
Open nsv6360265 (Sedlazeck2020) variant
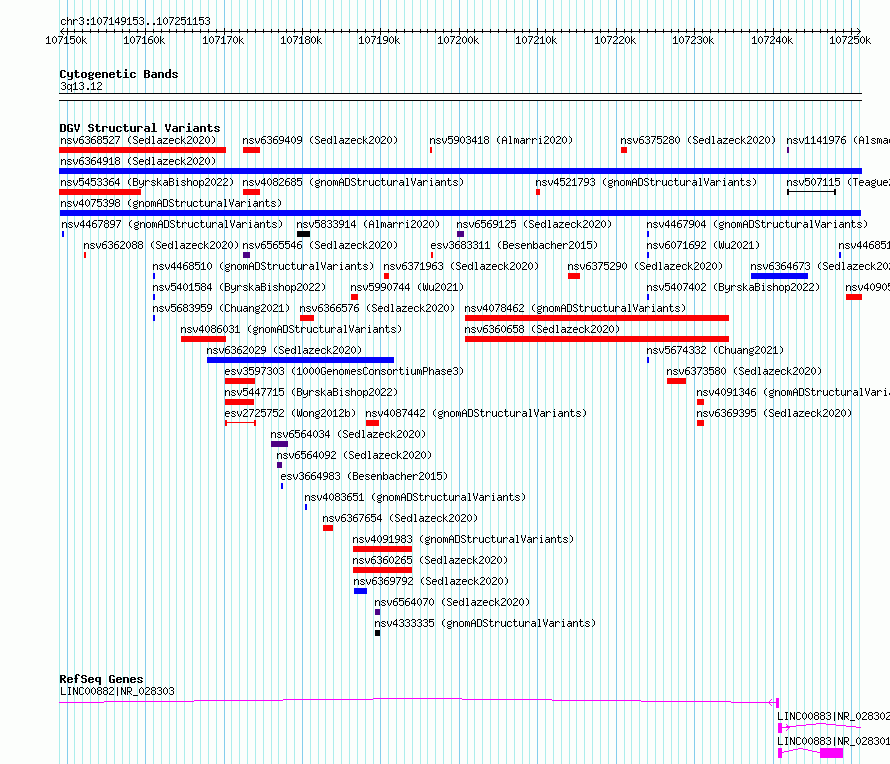click(430, 560)
